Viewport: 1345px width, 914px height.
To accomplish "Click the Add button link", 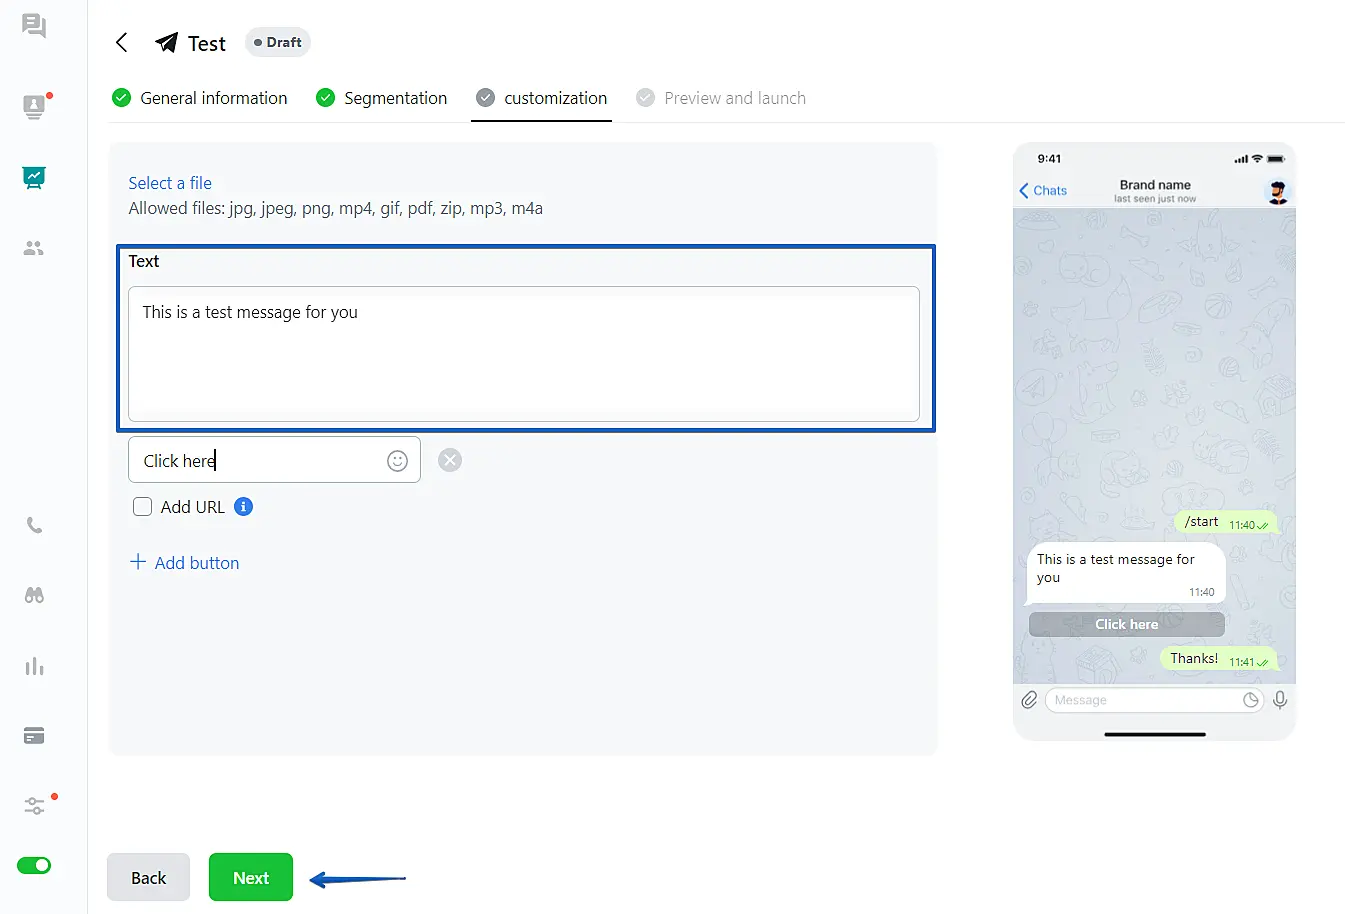I will tap(185, 563).
